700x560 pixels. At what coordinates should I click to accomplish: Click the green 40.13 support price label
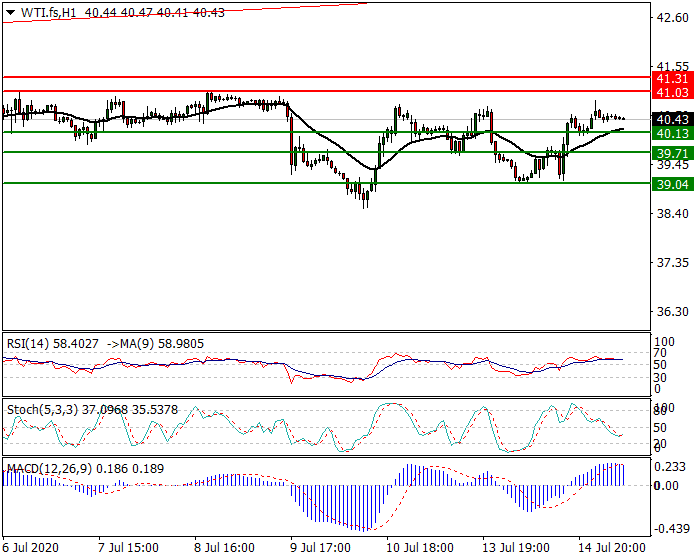[x=673, y=134]
